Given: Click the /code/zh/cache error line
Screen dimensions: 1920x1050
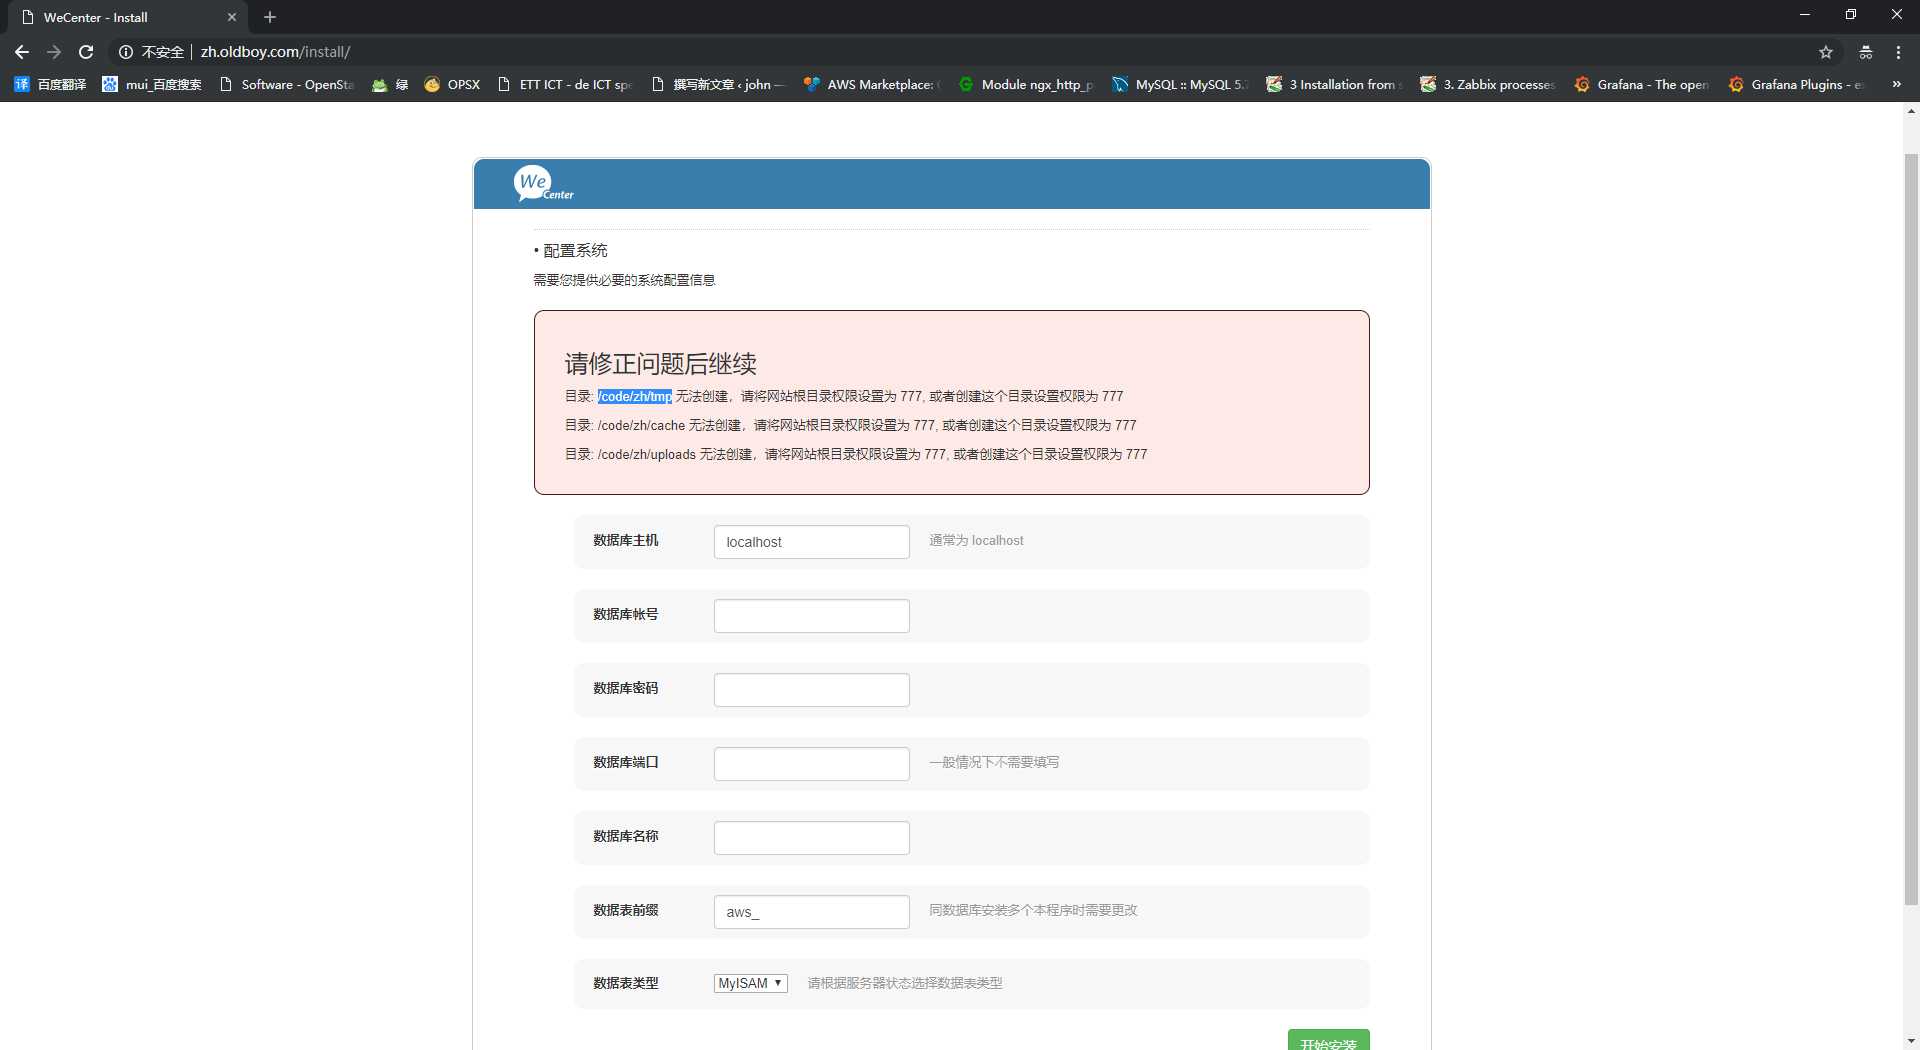Looking at the screenshot, I should (850, 425).
